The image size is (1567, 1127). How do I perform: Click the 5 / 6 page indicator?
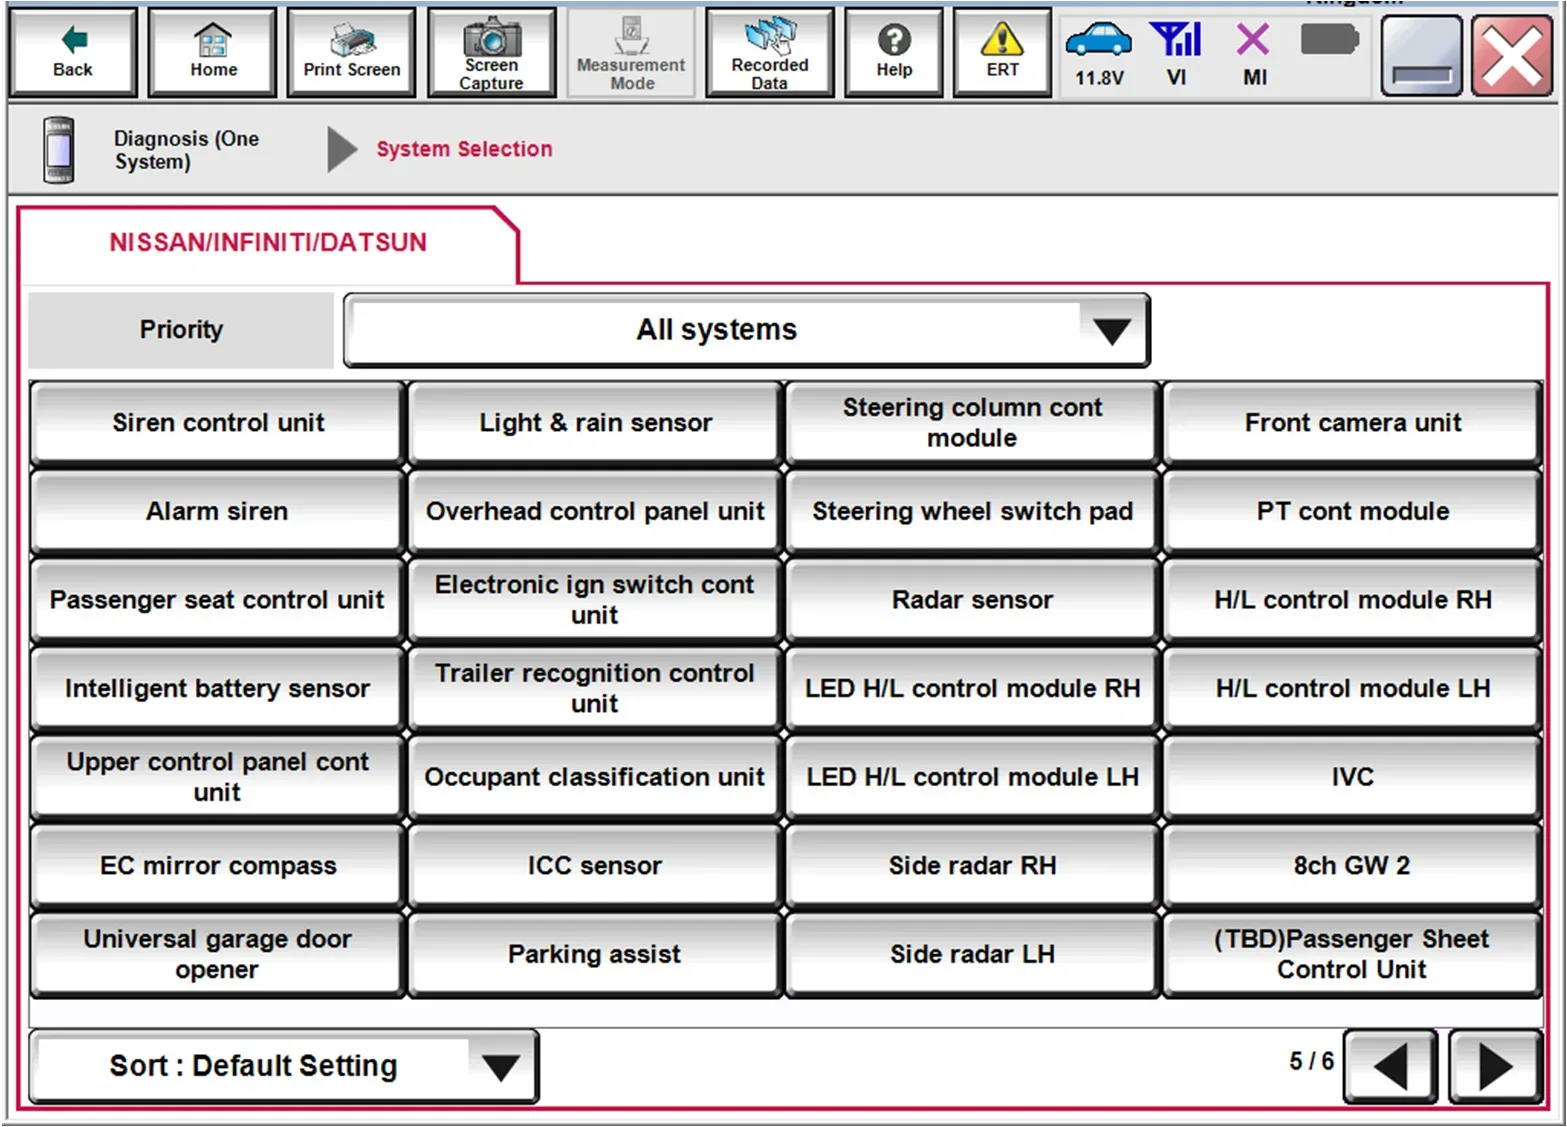[1311, 1061]
